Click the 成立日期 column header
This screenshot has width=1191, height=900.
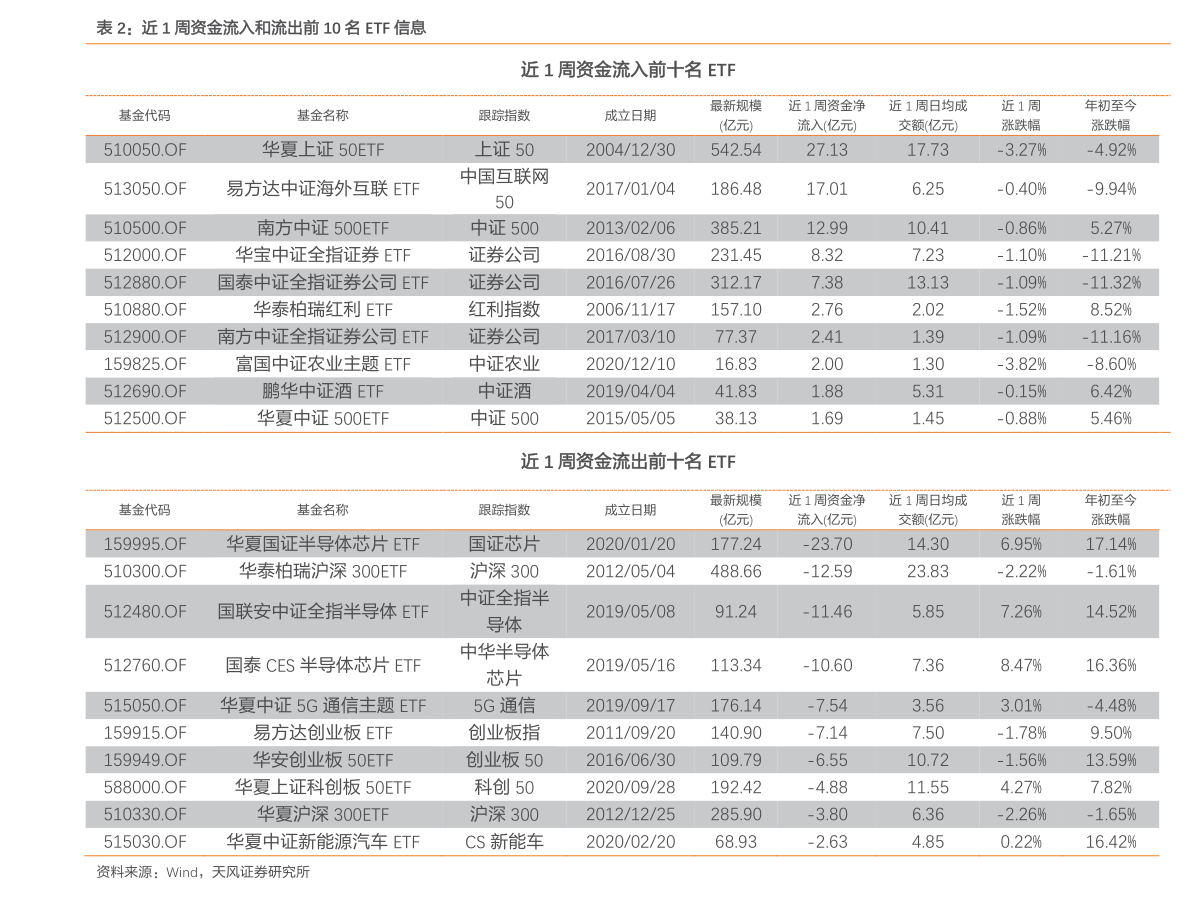(630, 114)
